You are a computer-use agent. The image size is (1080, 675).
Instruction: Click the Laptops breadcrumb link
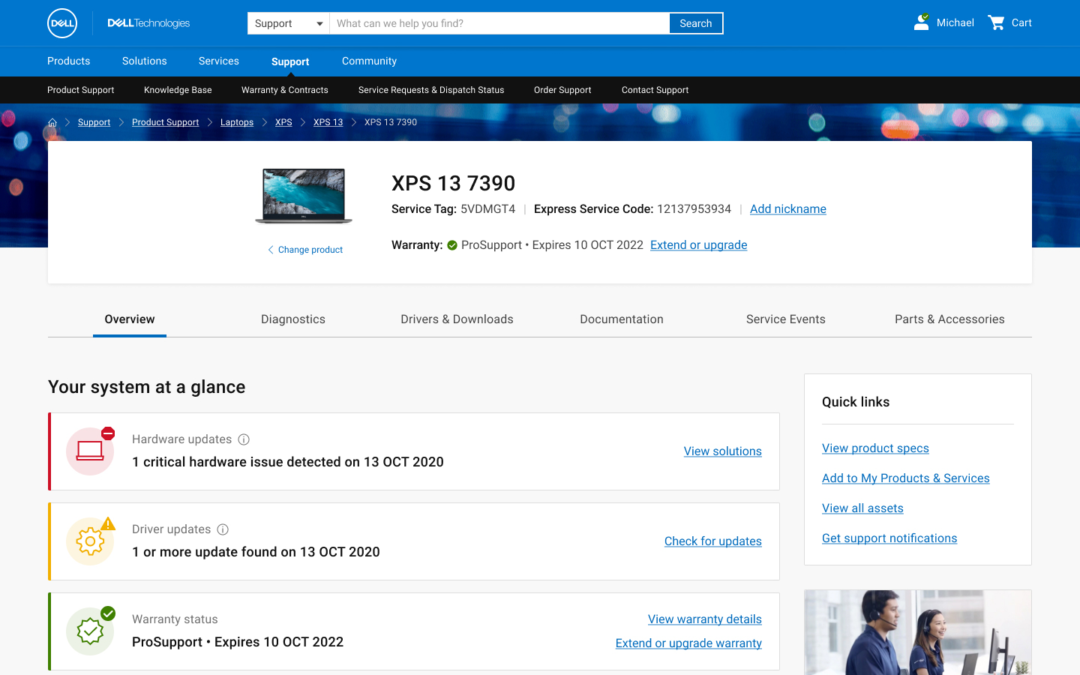[x=237, y=122]
